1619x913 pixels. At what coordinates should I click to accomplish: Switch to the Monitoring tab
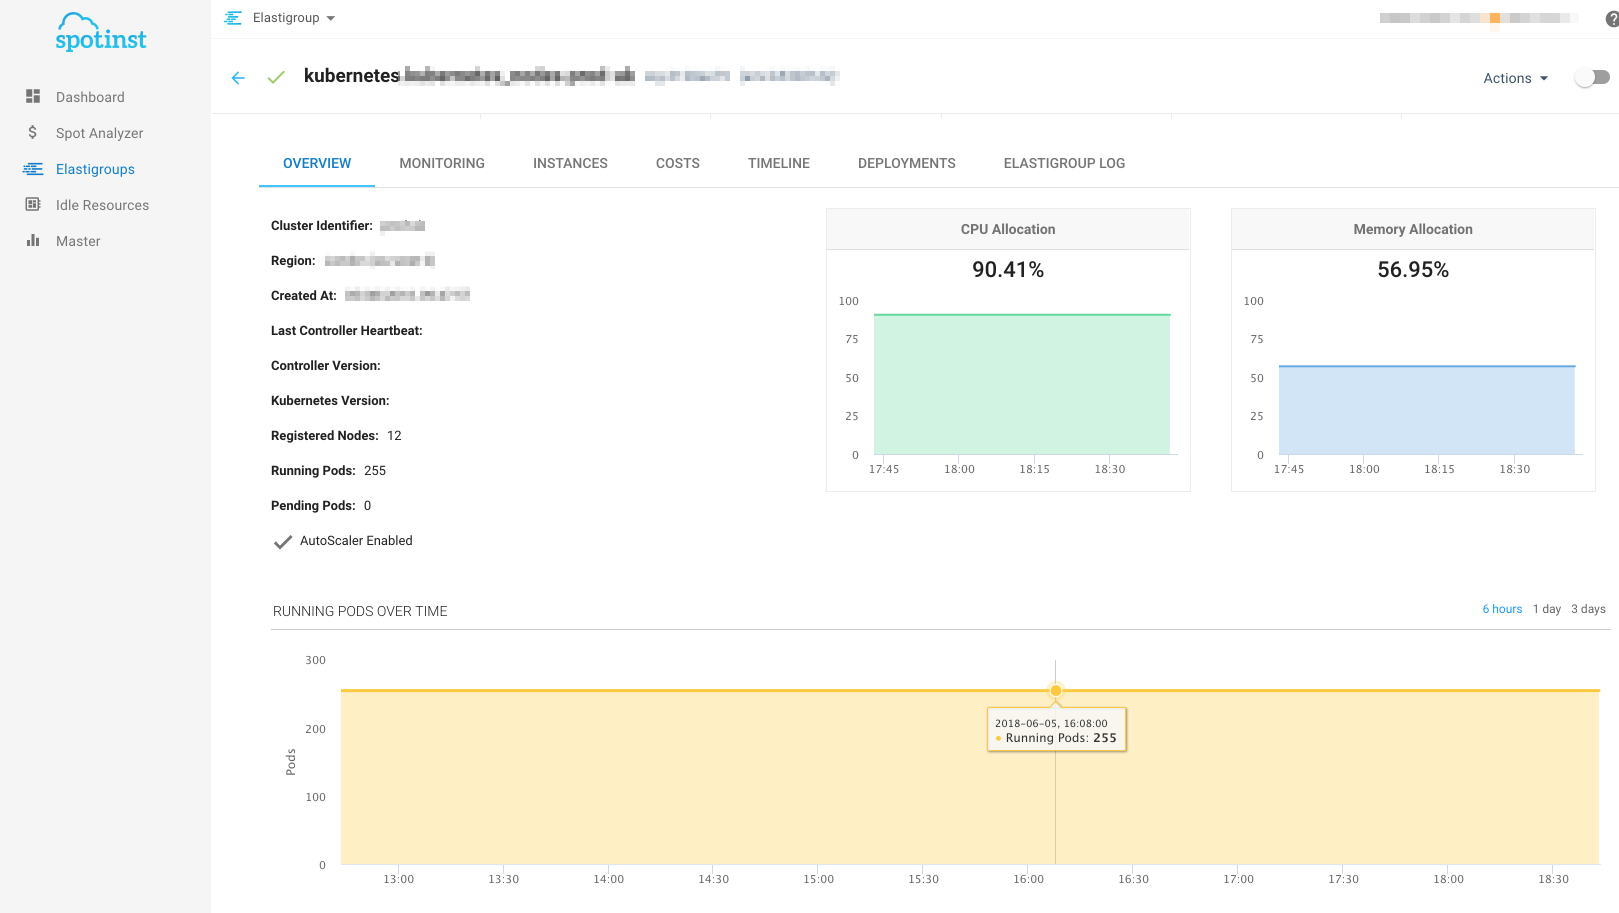coord(442,163)
